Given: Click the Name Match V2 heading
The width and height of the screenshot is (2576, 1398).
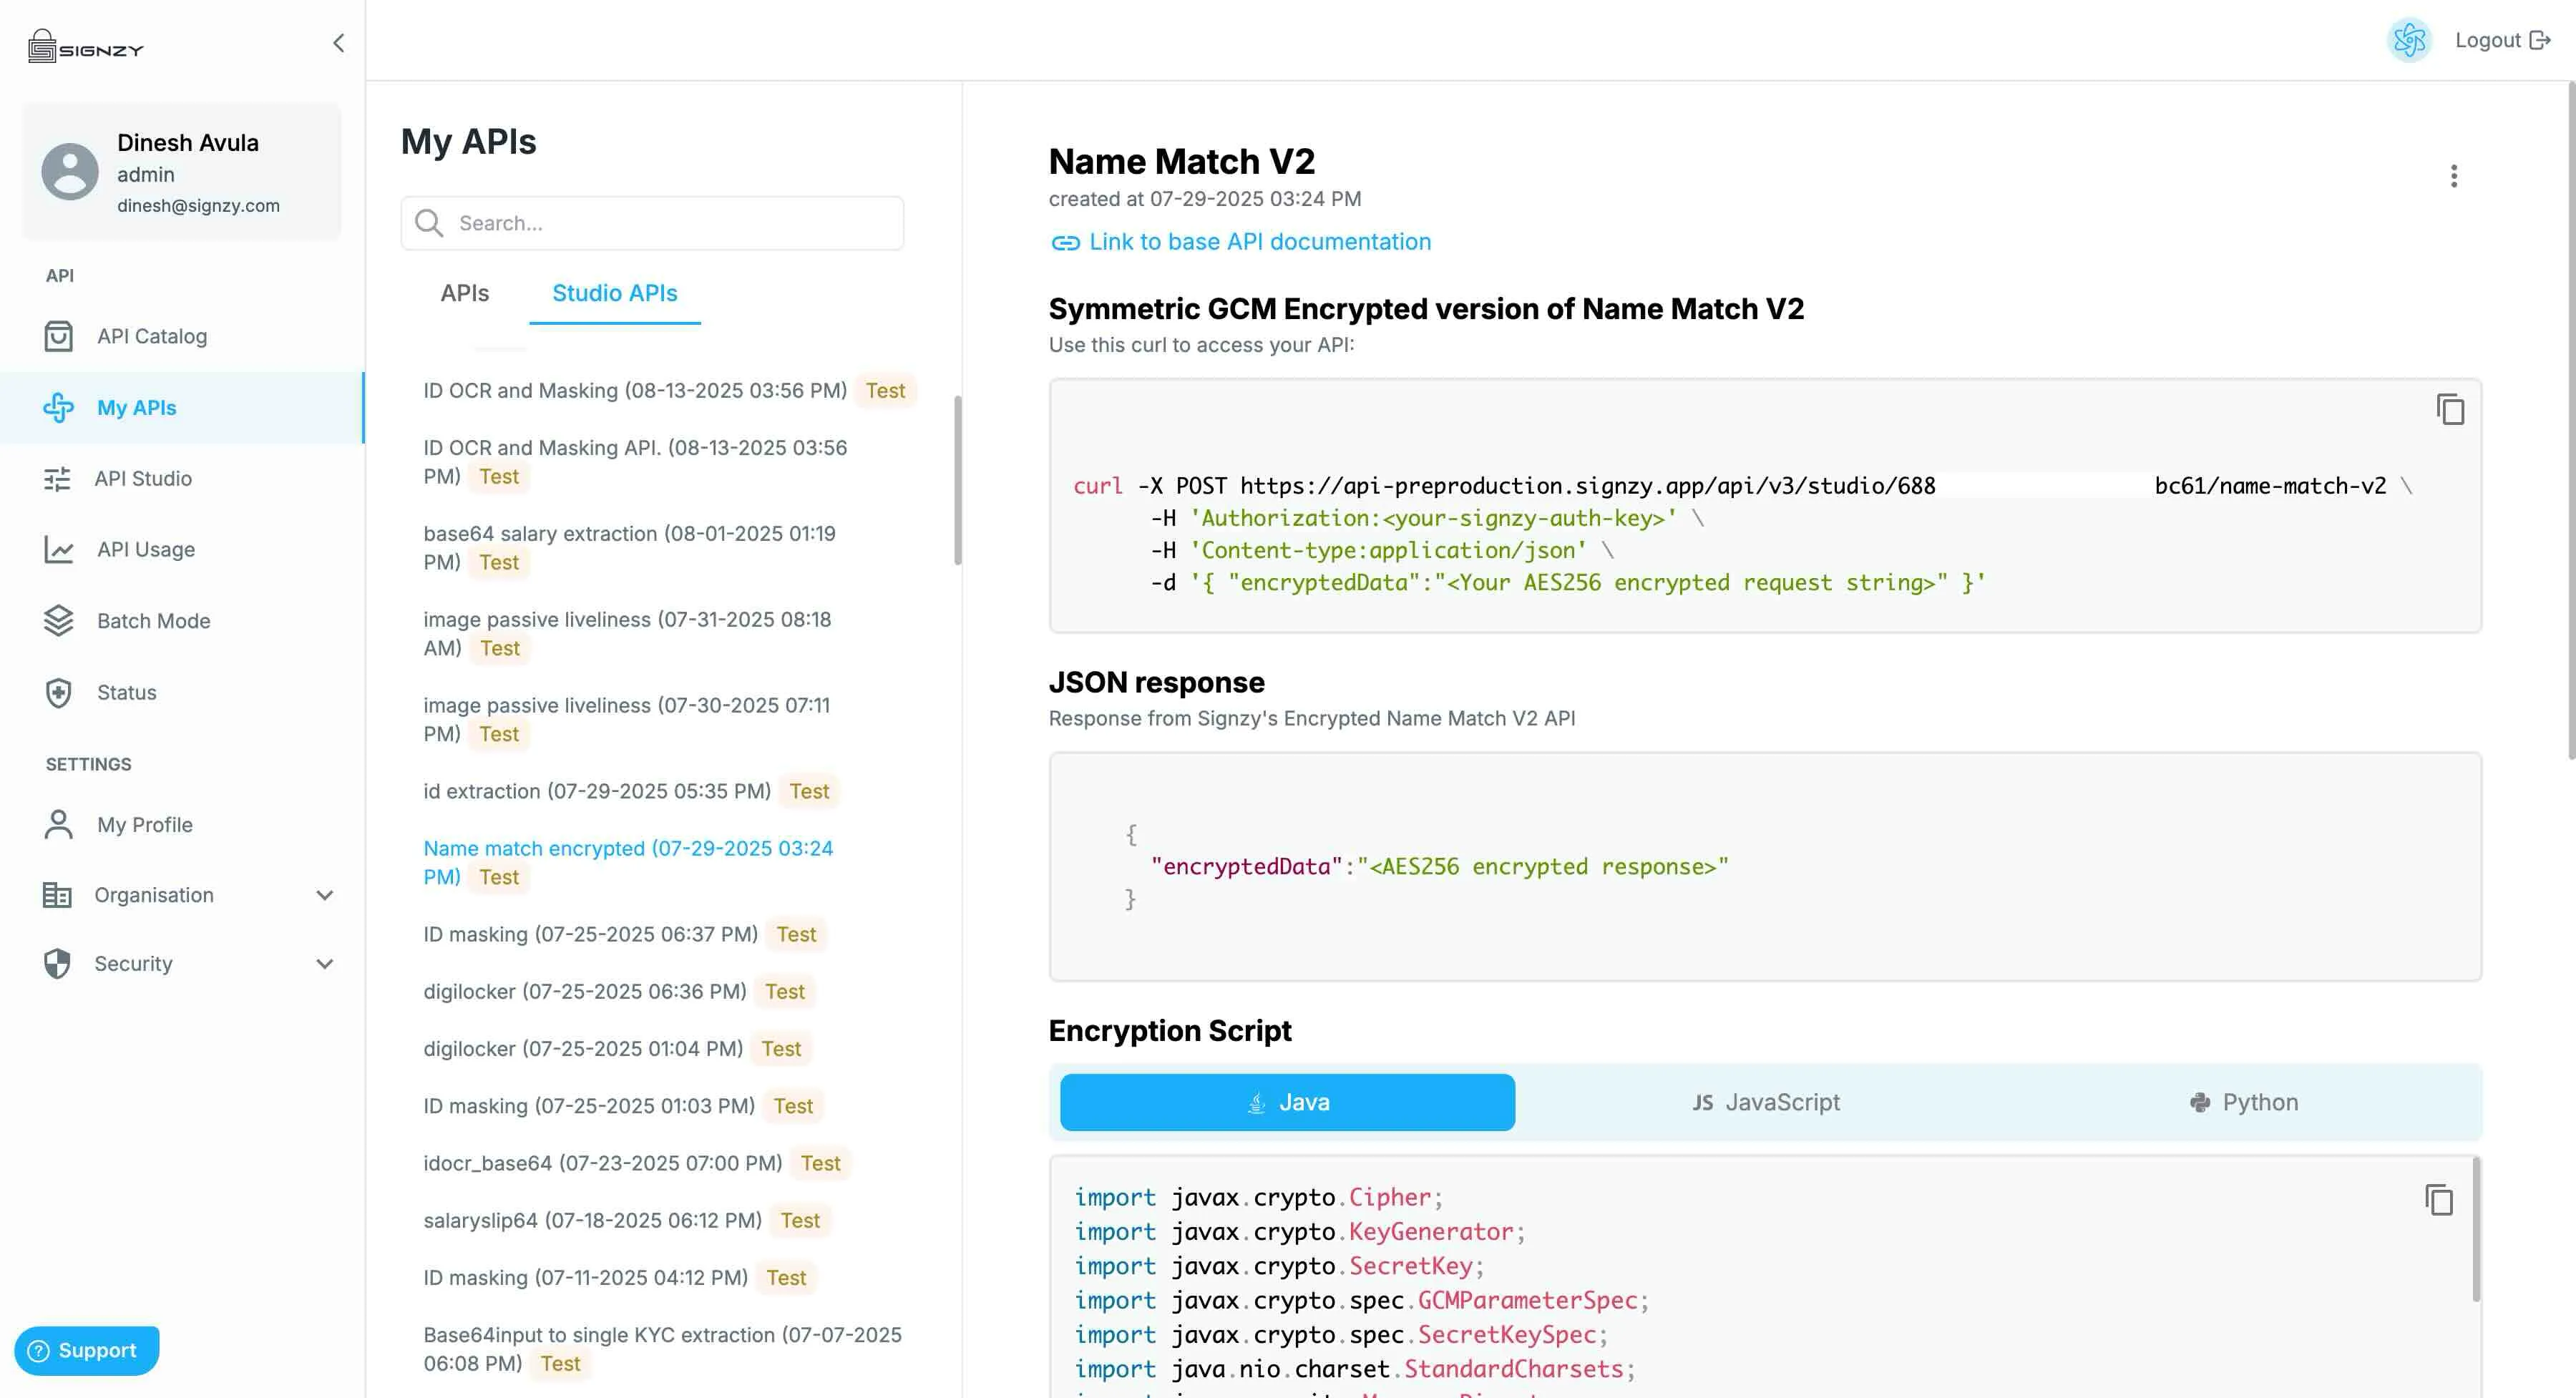Looking at the screenshot, I should [x=1181, y=161].
